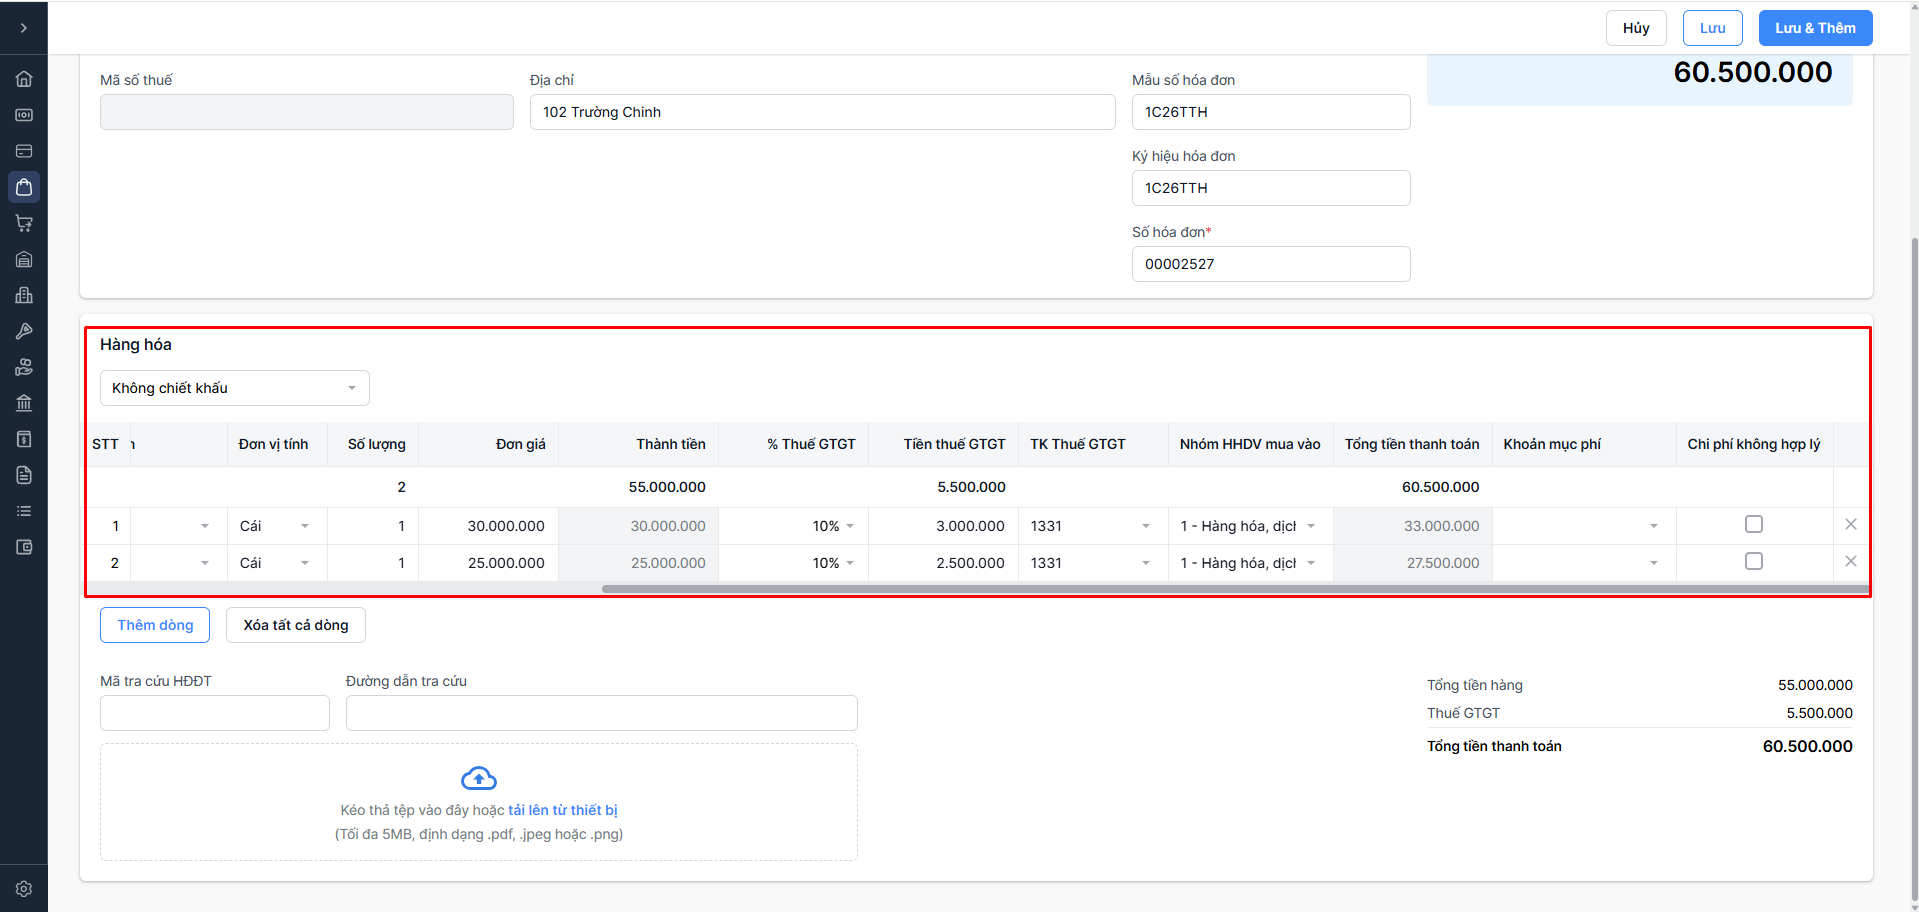The image size is (1919, 912).
Task: Click the 'Thêm dòng' button
Action: coord(155,625)
